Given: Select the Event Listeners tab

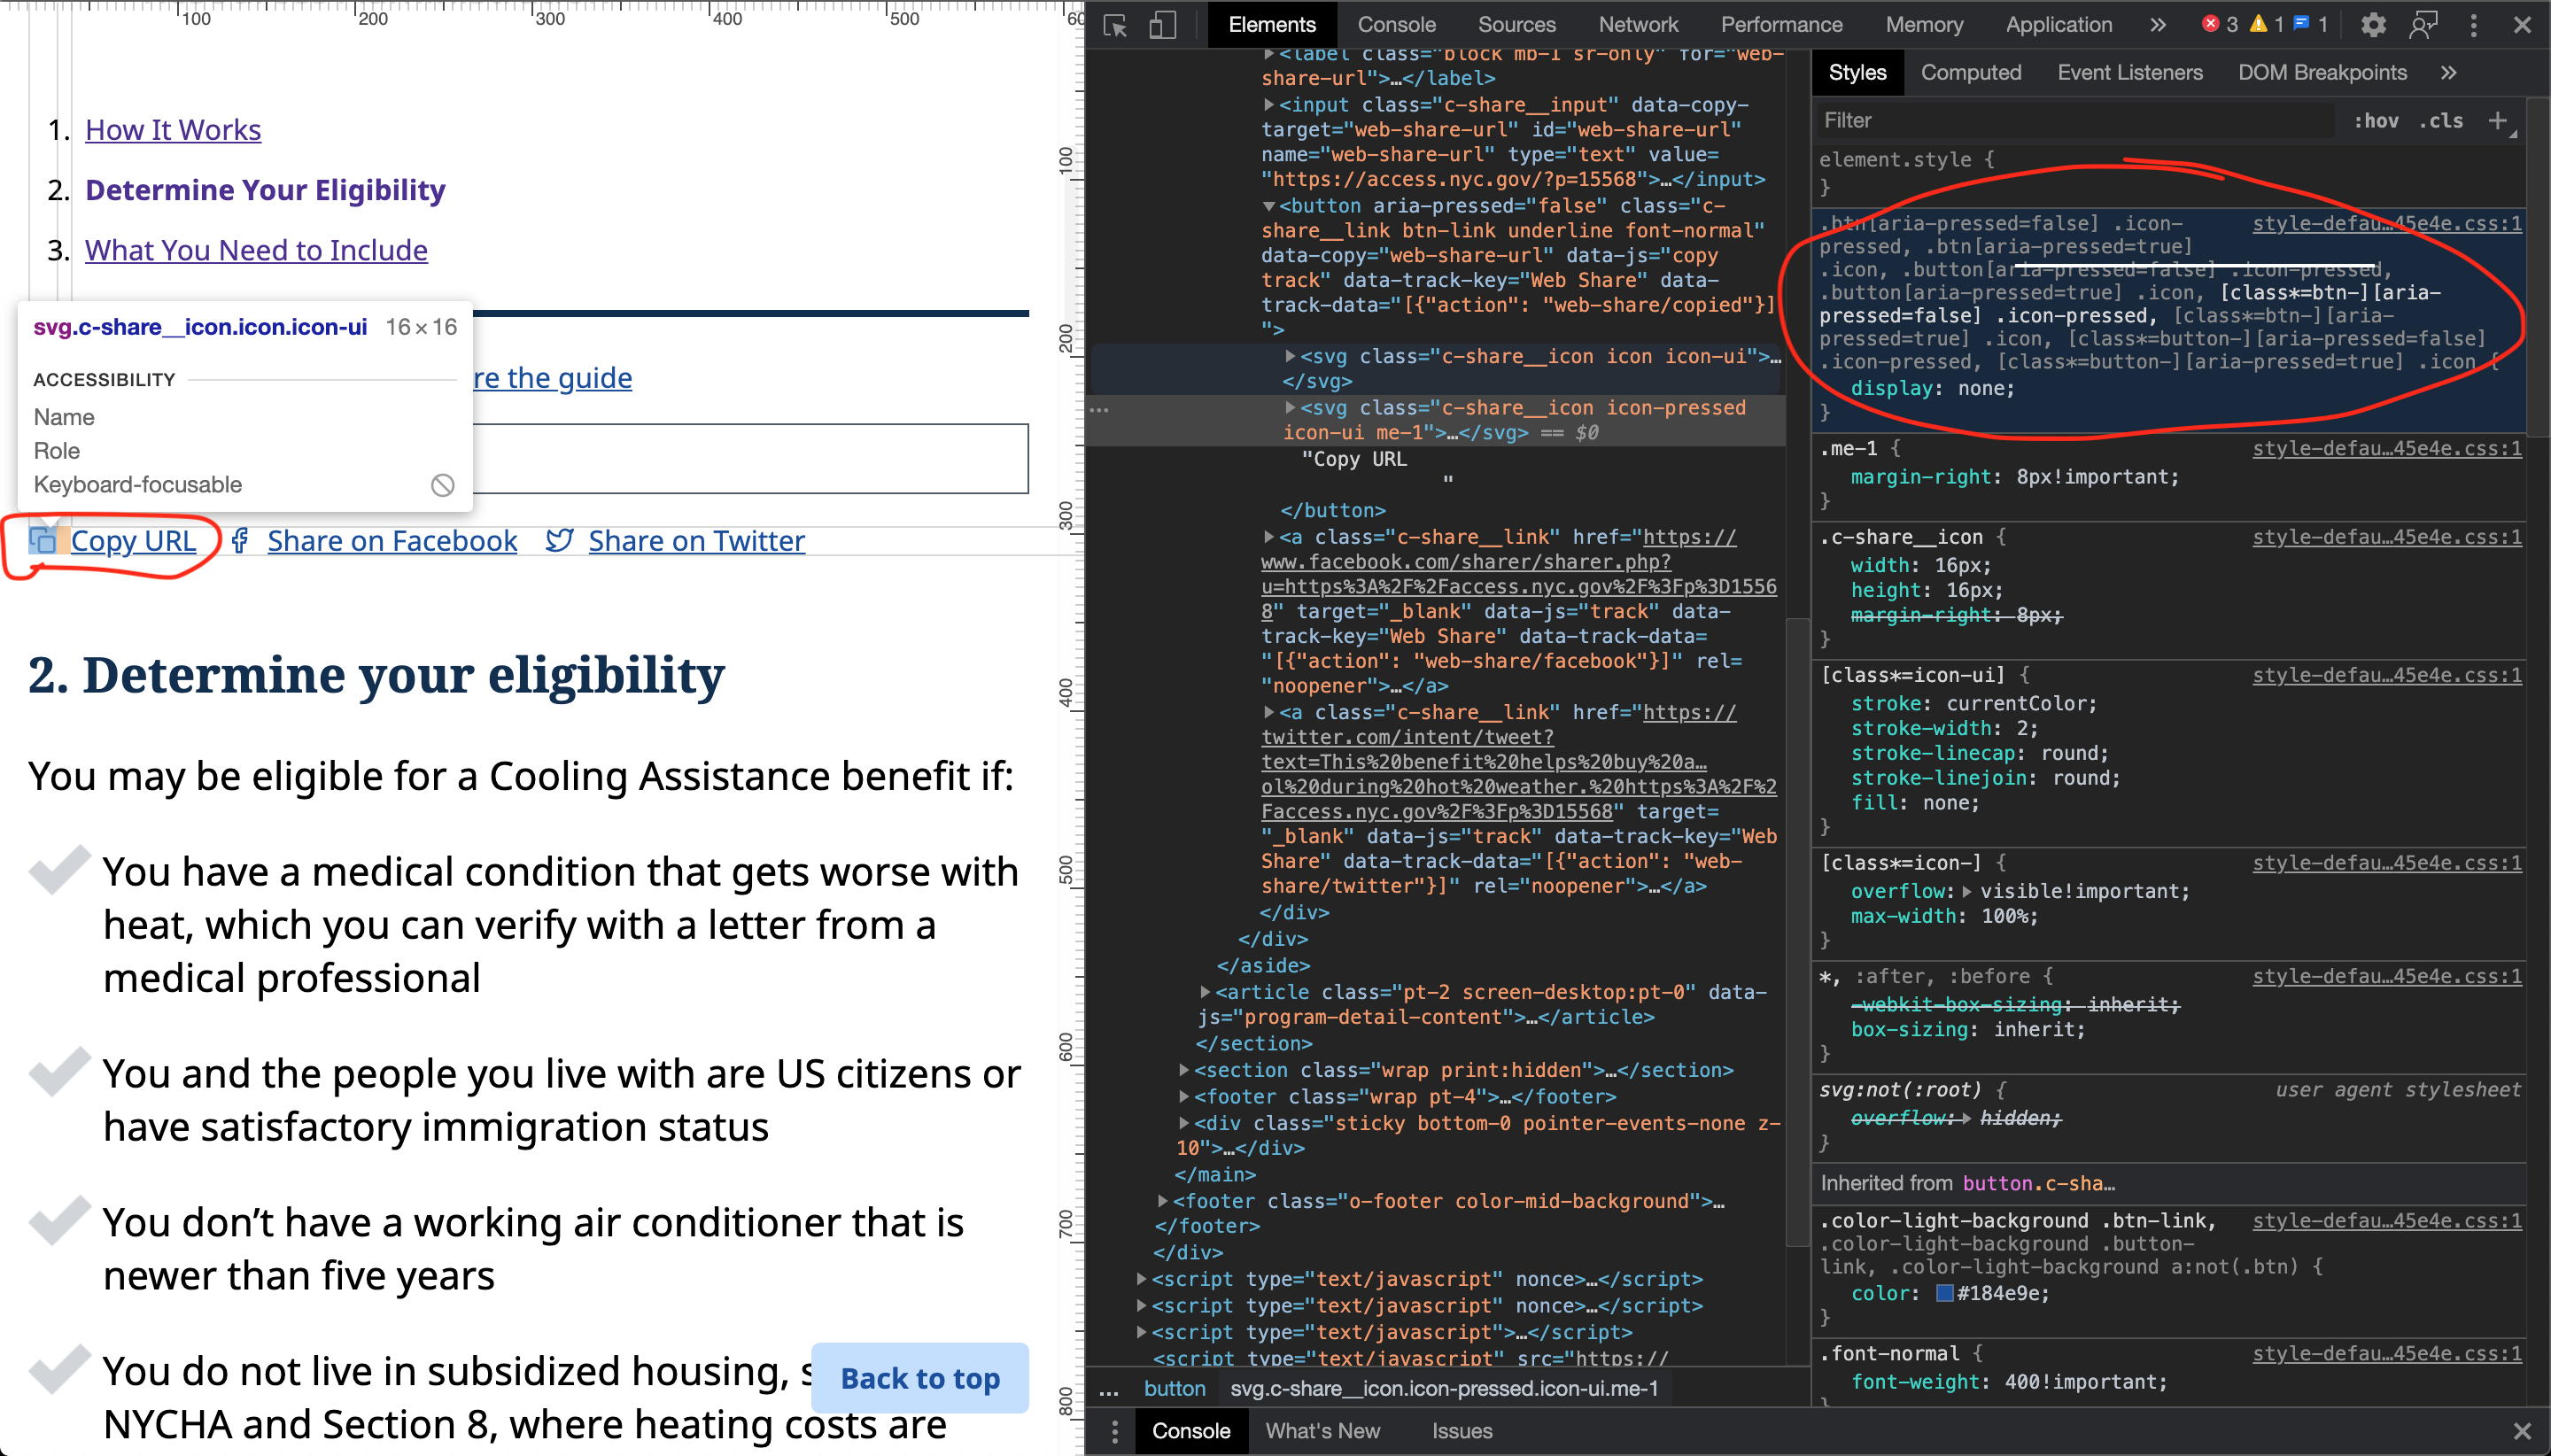Looking at the screenshot, I should [2129, 73].
